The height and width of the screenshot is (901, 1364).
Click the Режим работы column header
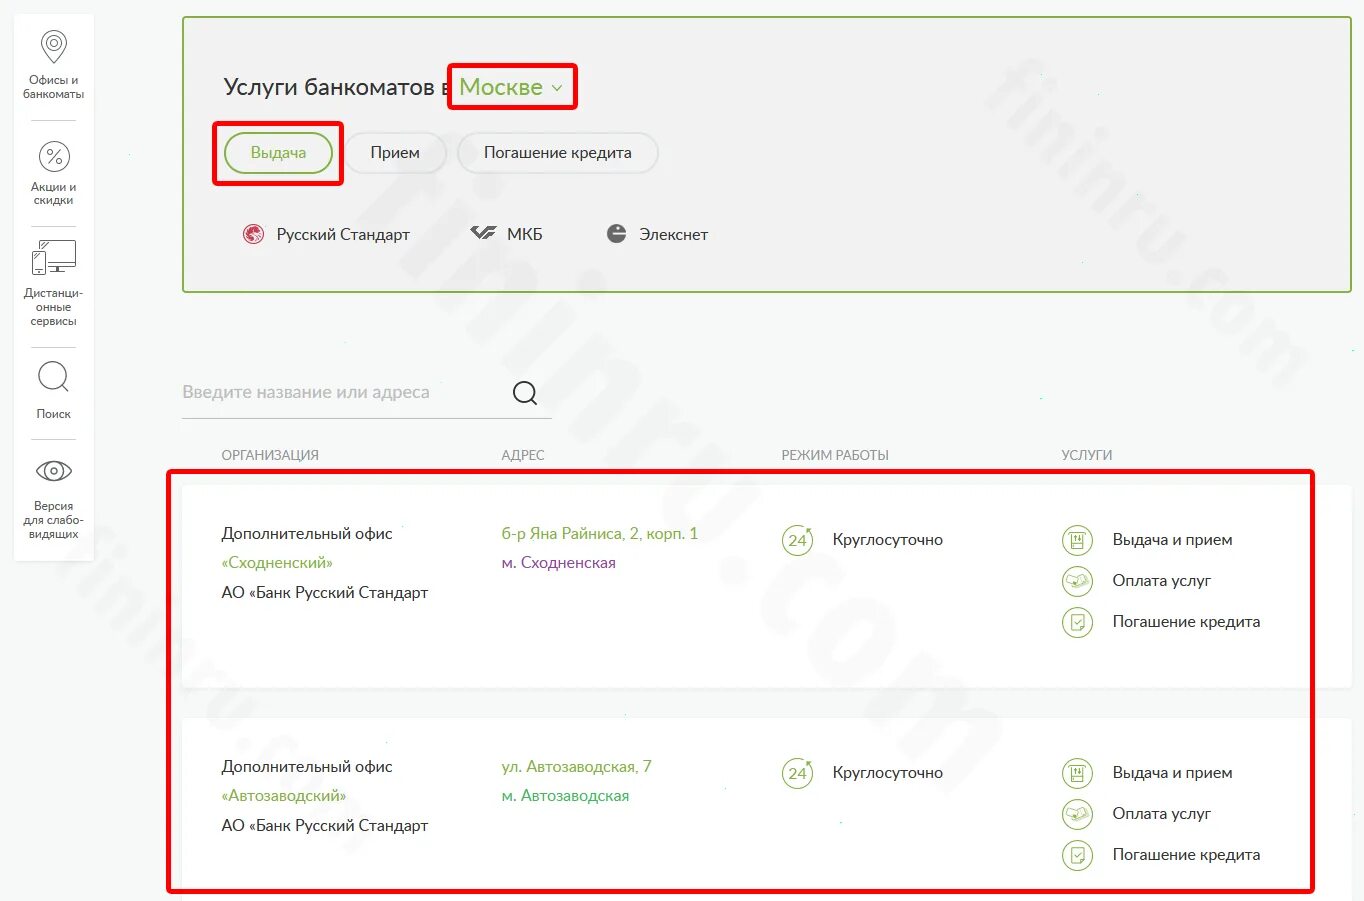835,455
